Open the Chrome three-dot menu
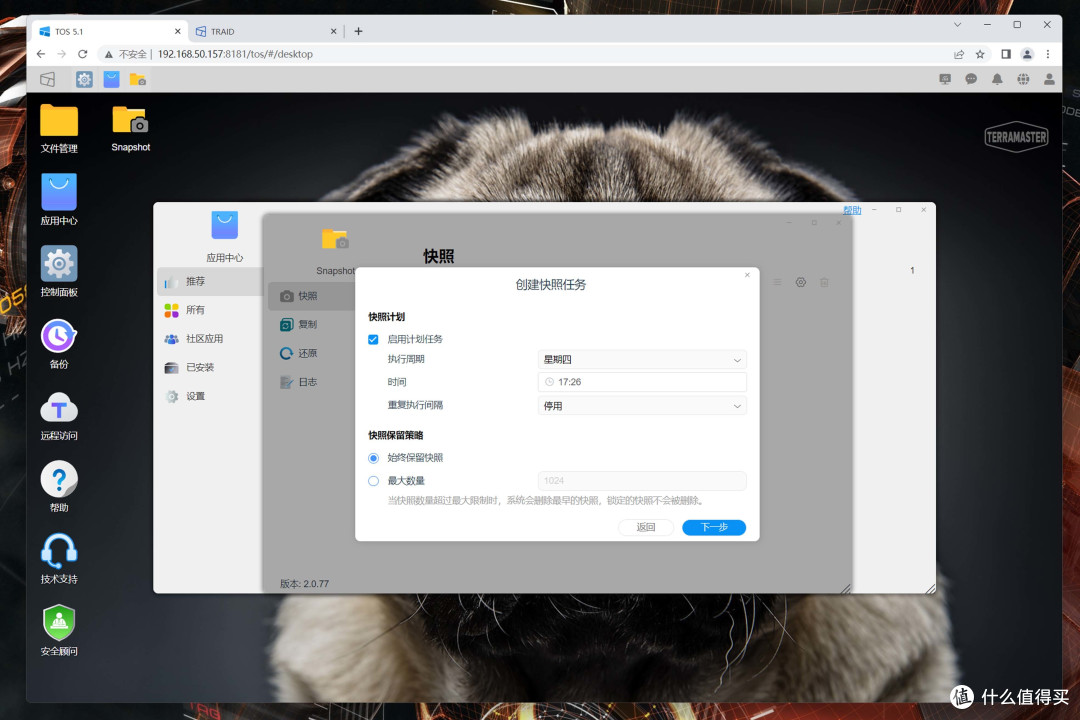This screenshot has width=1080, height=720. 1048,54
